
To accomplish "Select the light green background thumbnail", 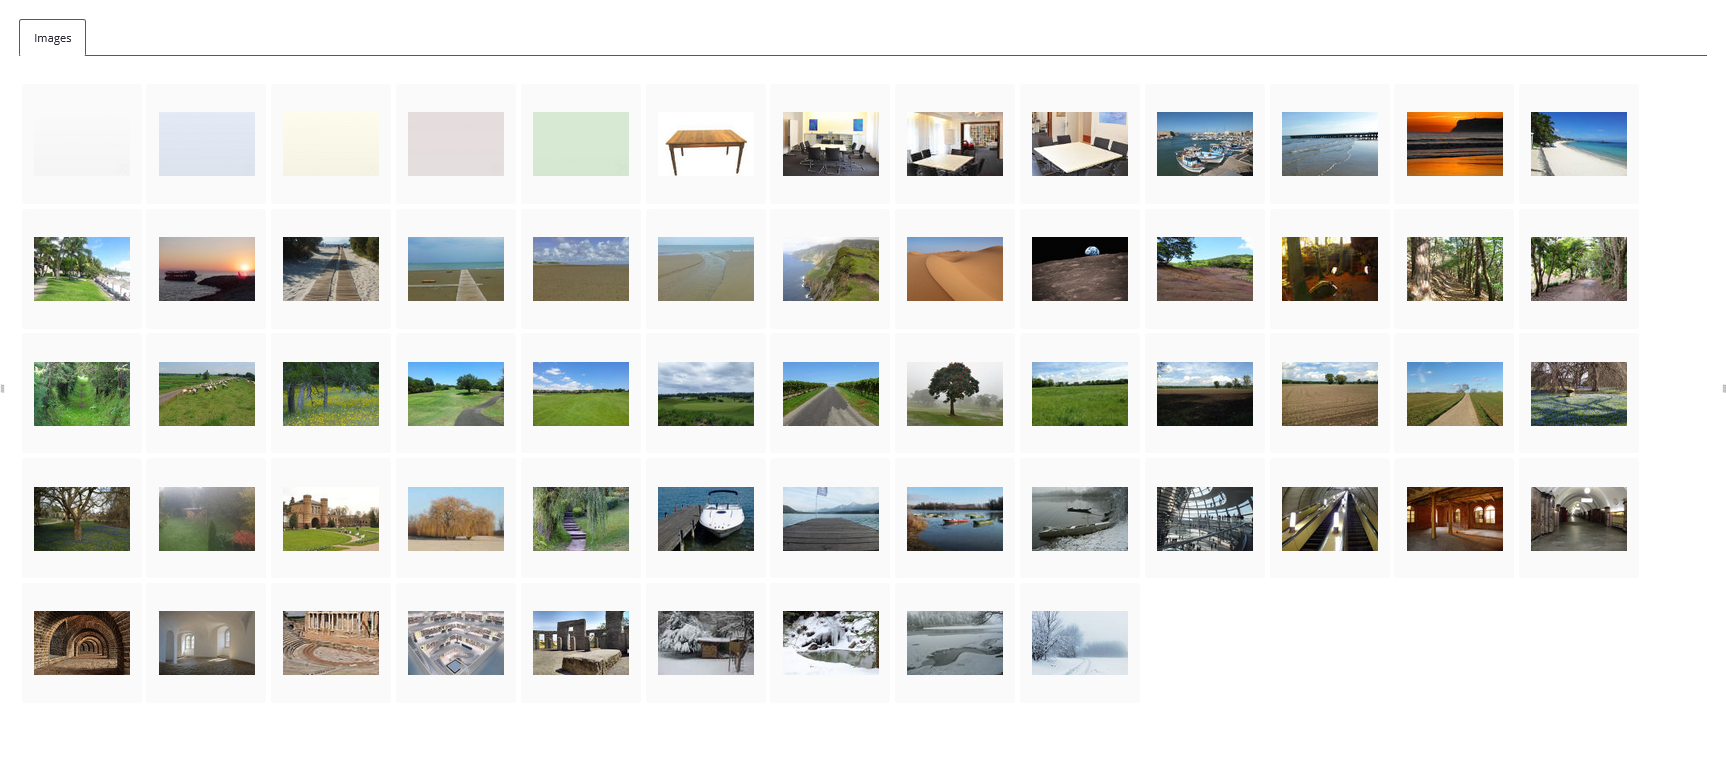I will click(x=581, y=144).
